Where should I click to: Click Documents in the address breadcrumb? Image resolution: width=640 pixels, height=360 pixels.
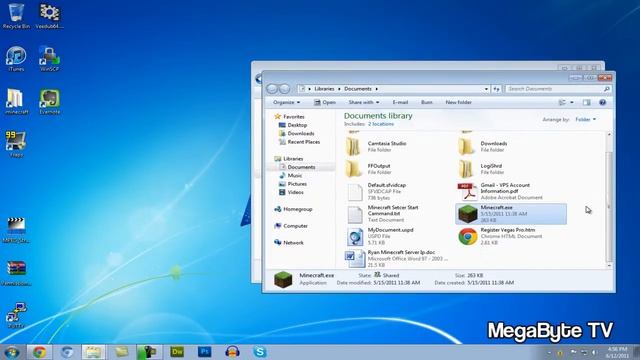click(358, 89)
